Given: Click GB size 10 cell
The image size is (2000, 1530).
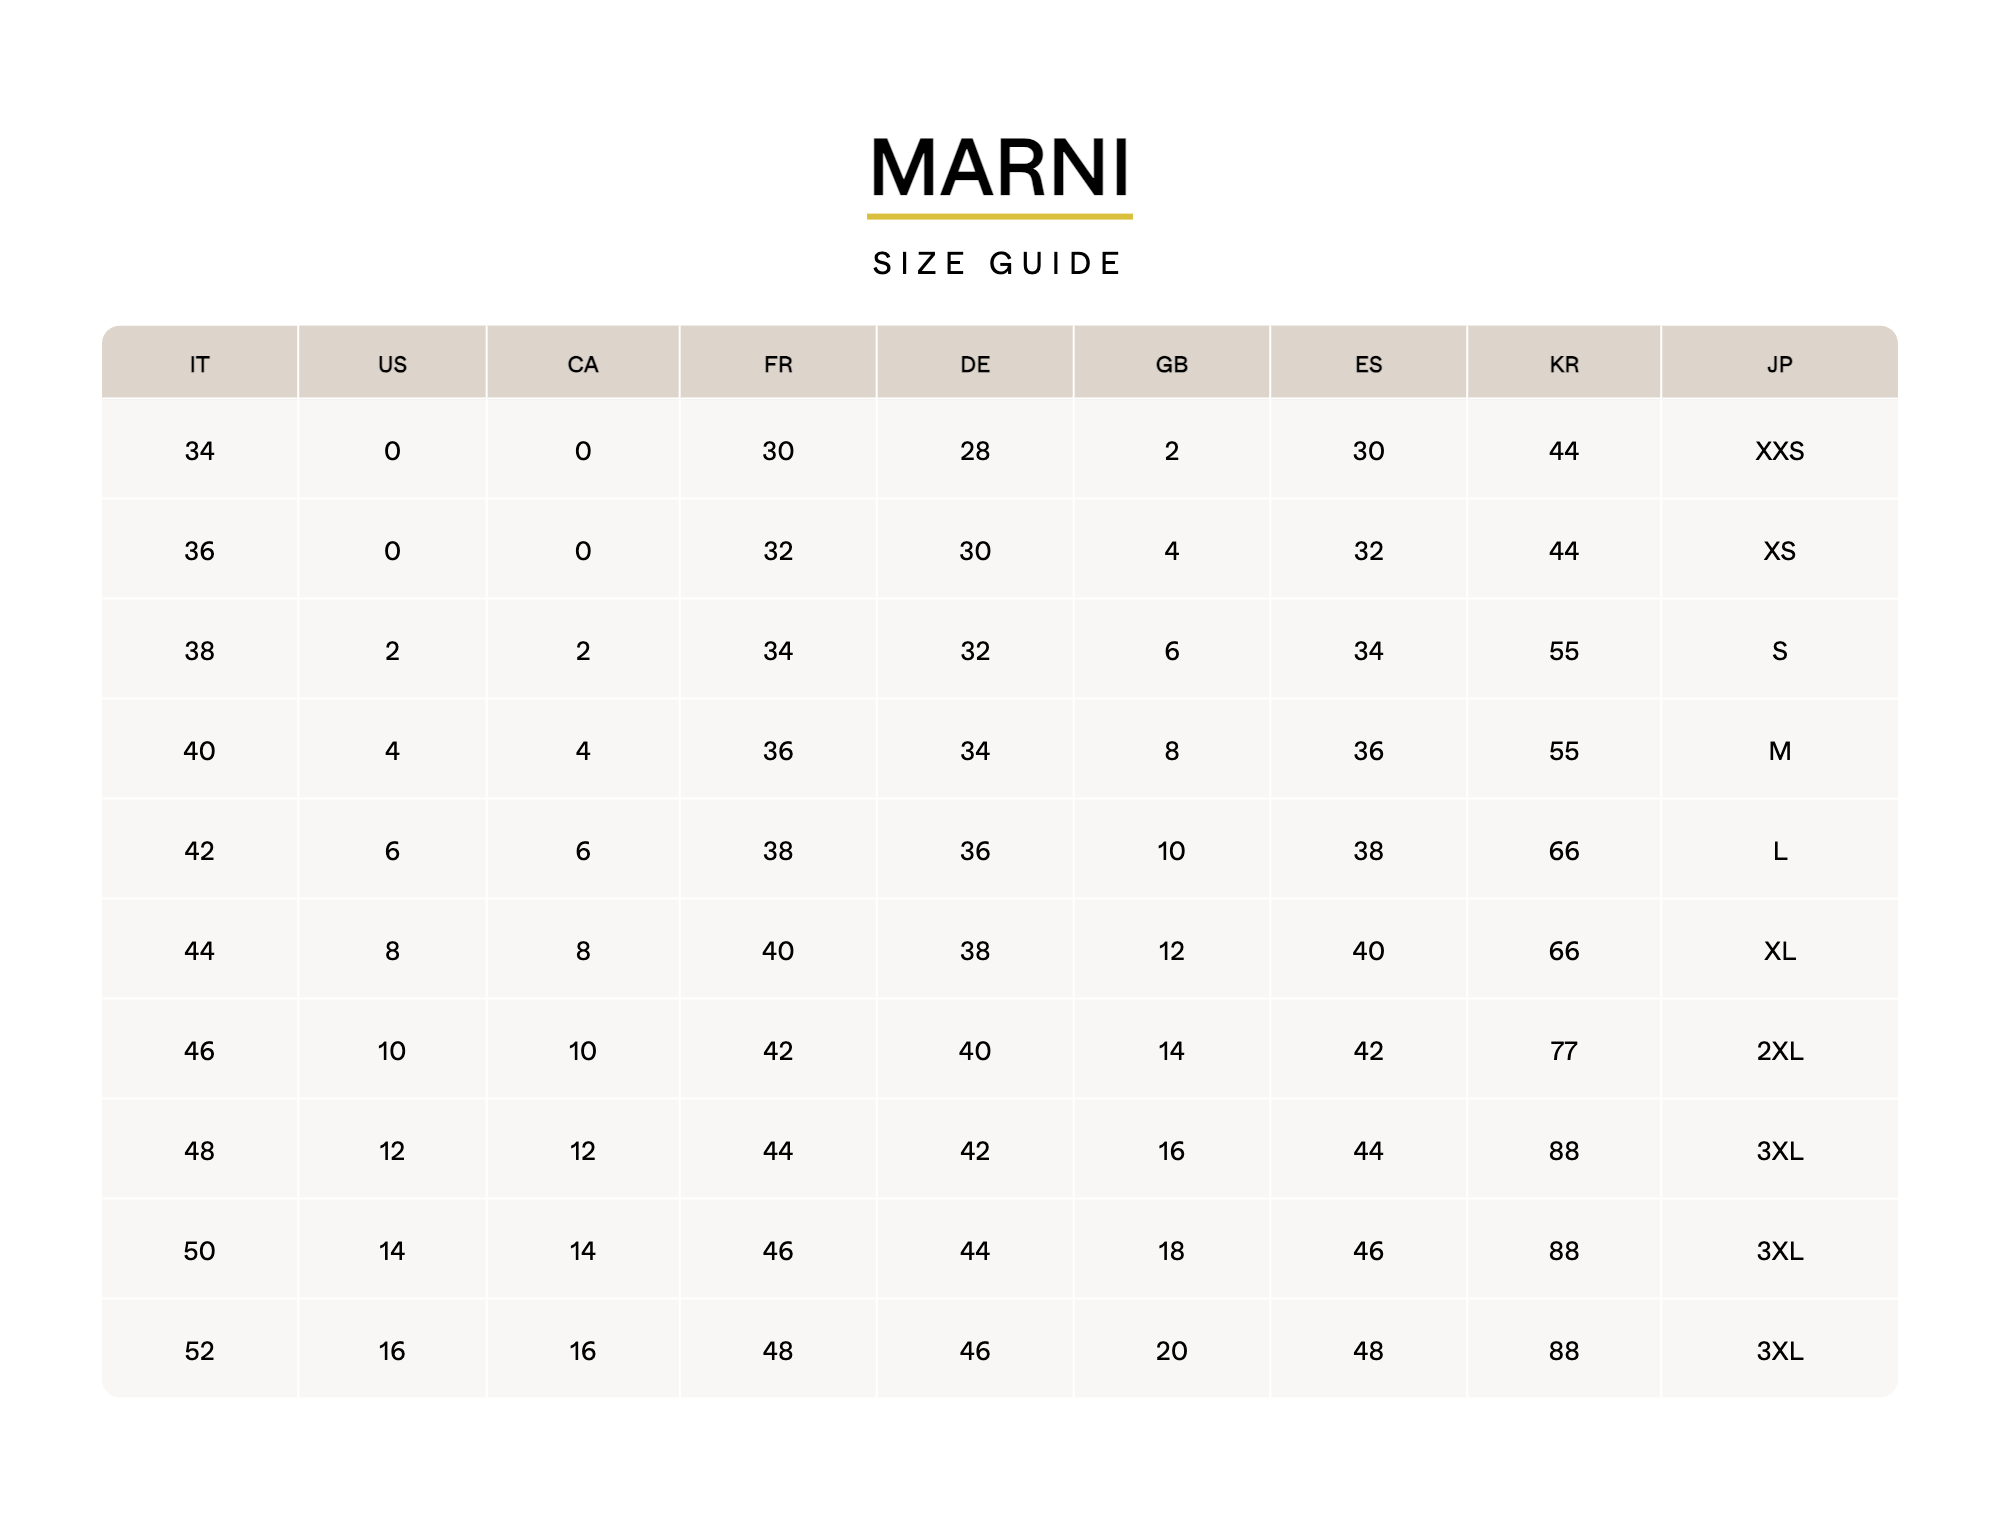Looking at the screenshot, I should tap(1172, 851).
